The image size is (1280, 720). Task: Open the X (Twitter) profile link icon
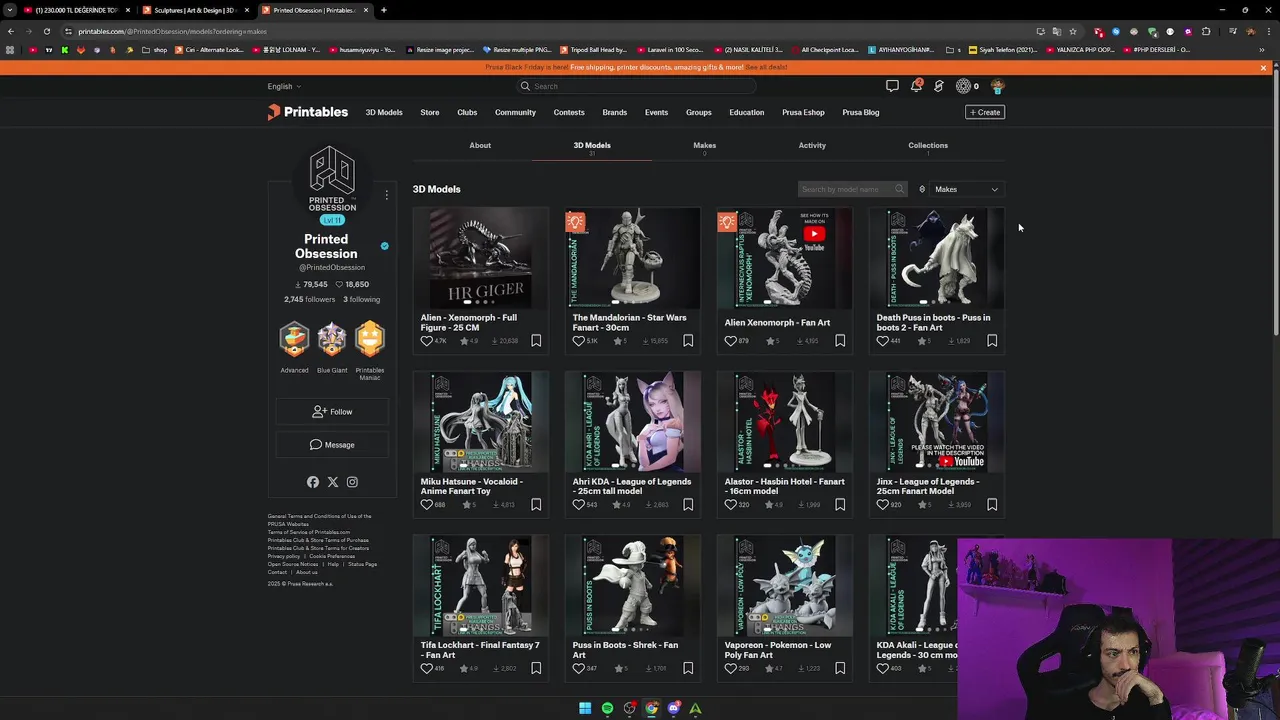333,482
